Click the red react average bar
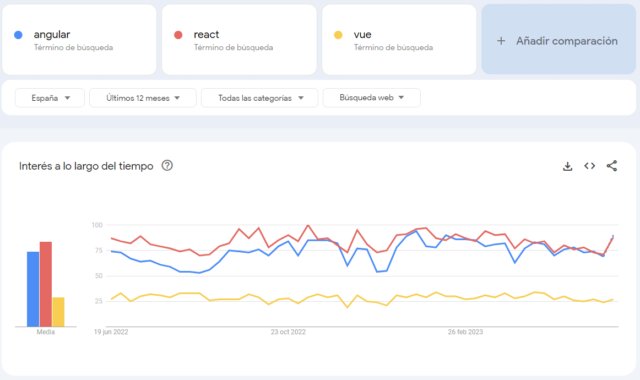This screenshot has height=380, width=640. click(x=46, y=284)
